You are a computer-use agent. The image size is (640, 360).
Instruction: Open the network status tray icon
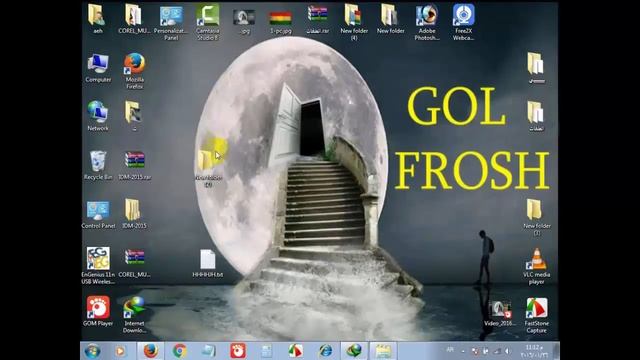click(x=497, y=351)
